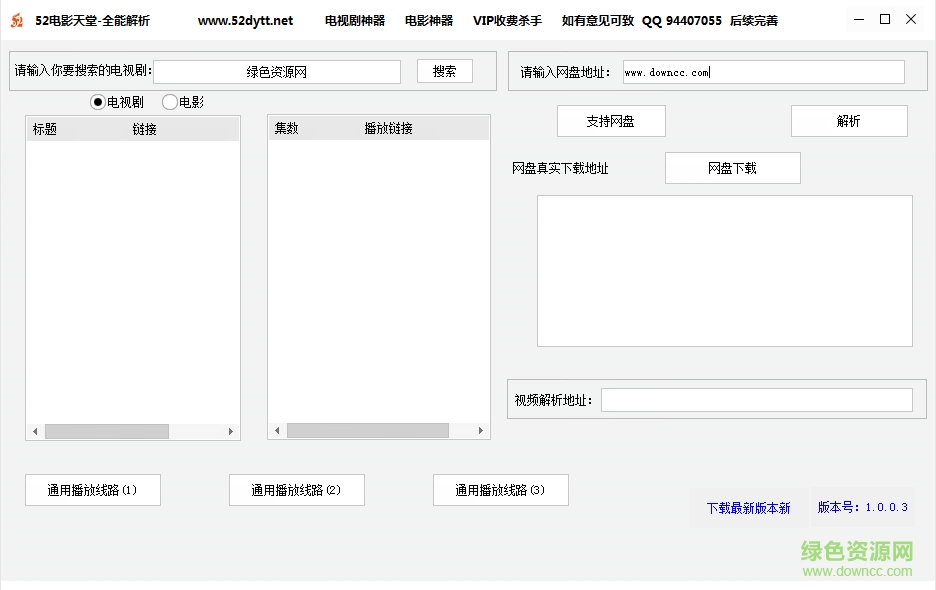Select the 电视剧 radio button
The height and width of the screenshot is (590, 936).
98,101
